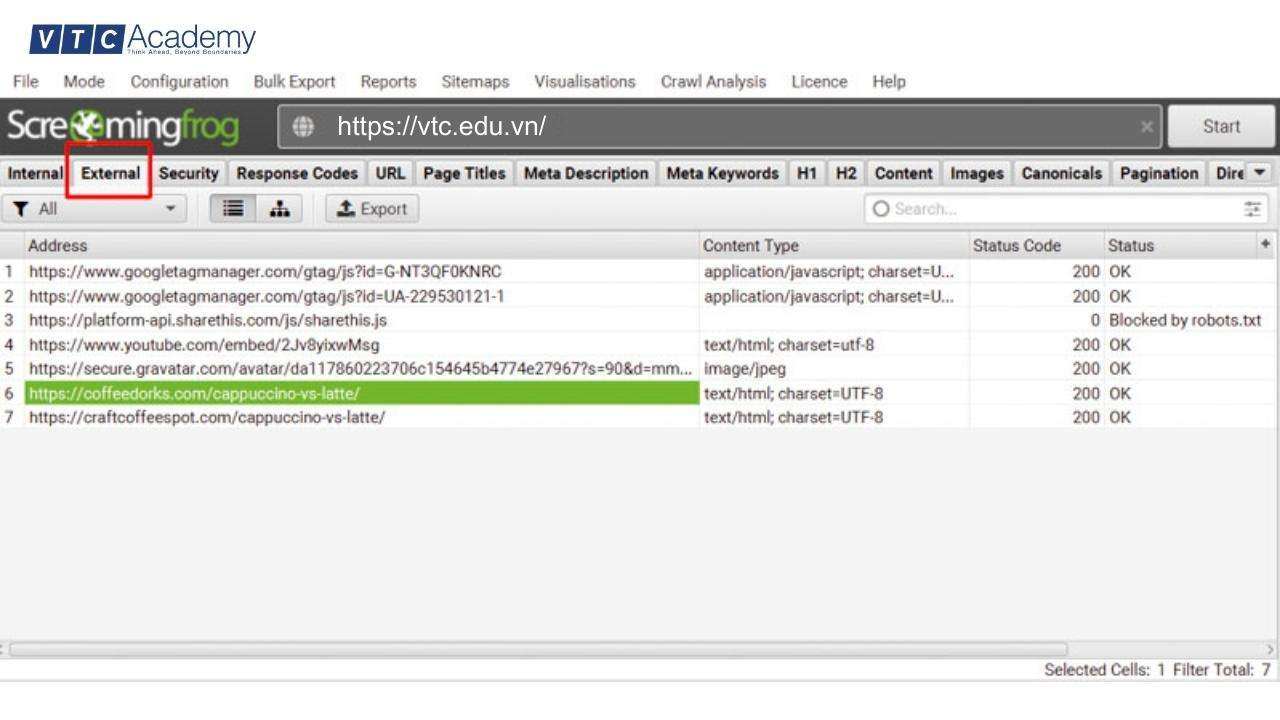Open the Bulk Export menu
The height and width of the screenshot is (720, 1280).
294,82
